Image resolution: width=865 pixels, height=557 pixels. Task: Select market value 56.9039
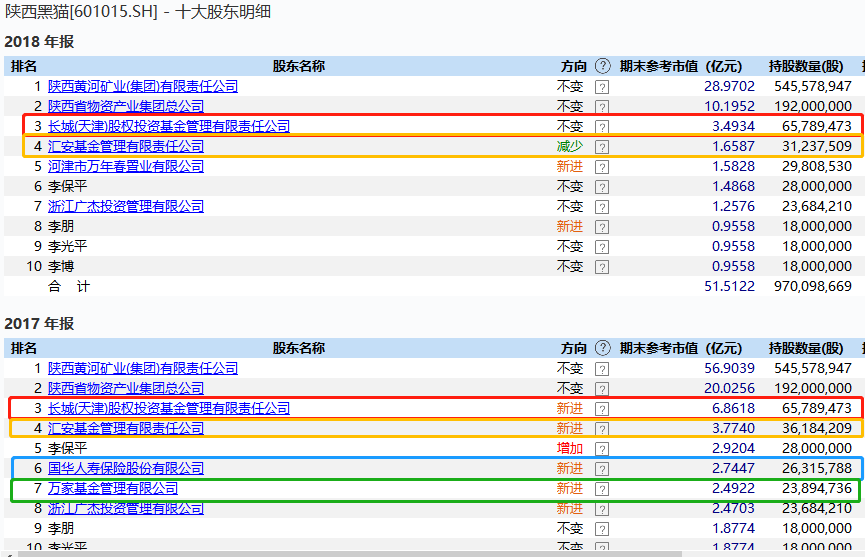pyautogui.click(x=729, y=368)
